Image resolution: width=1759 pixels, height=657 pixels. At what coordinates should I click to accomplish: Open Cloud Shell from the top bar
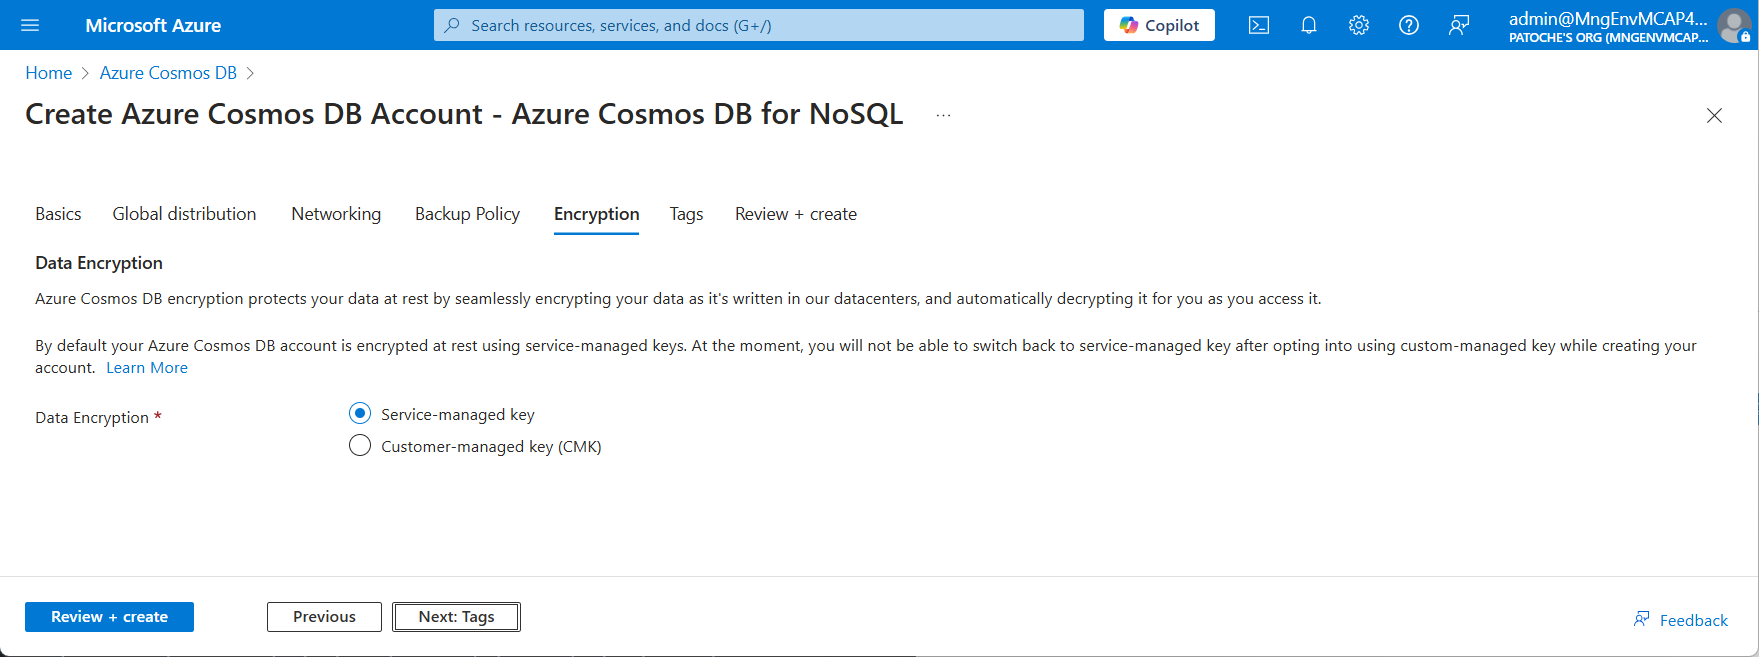point(1259,25)
